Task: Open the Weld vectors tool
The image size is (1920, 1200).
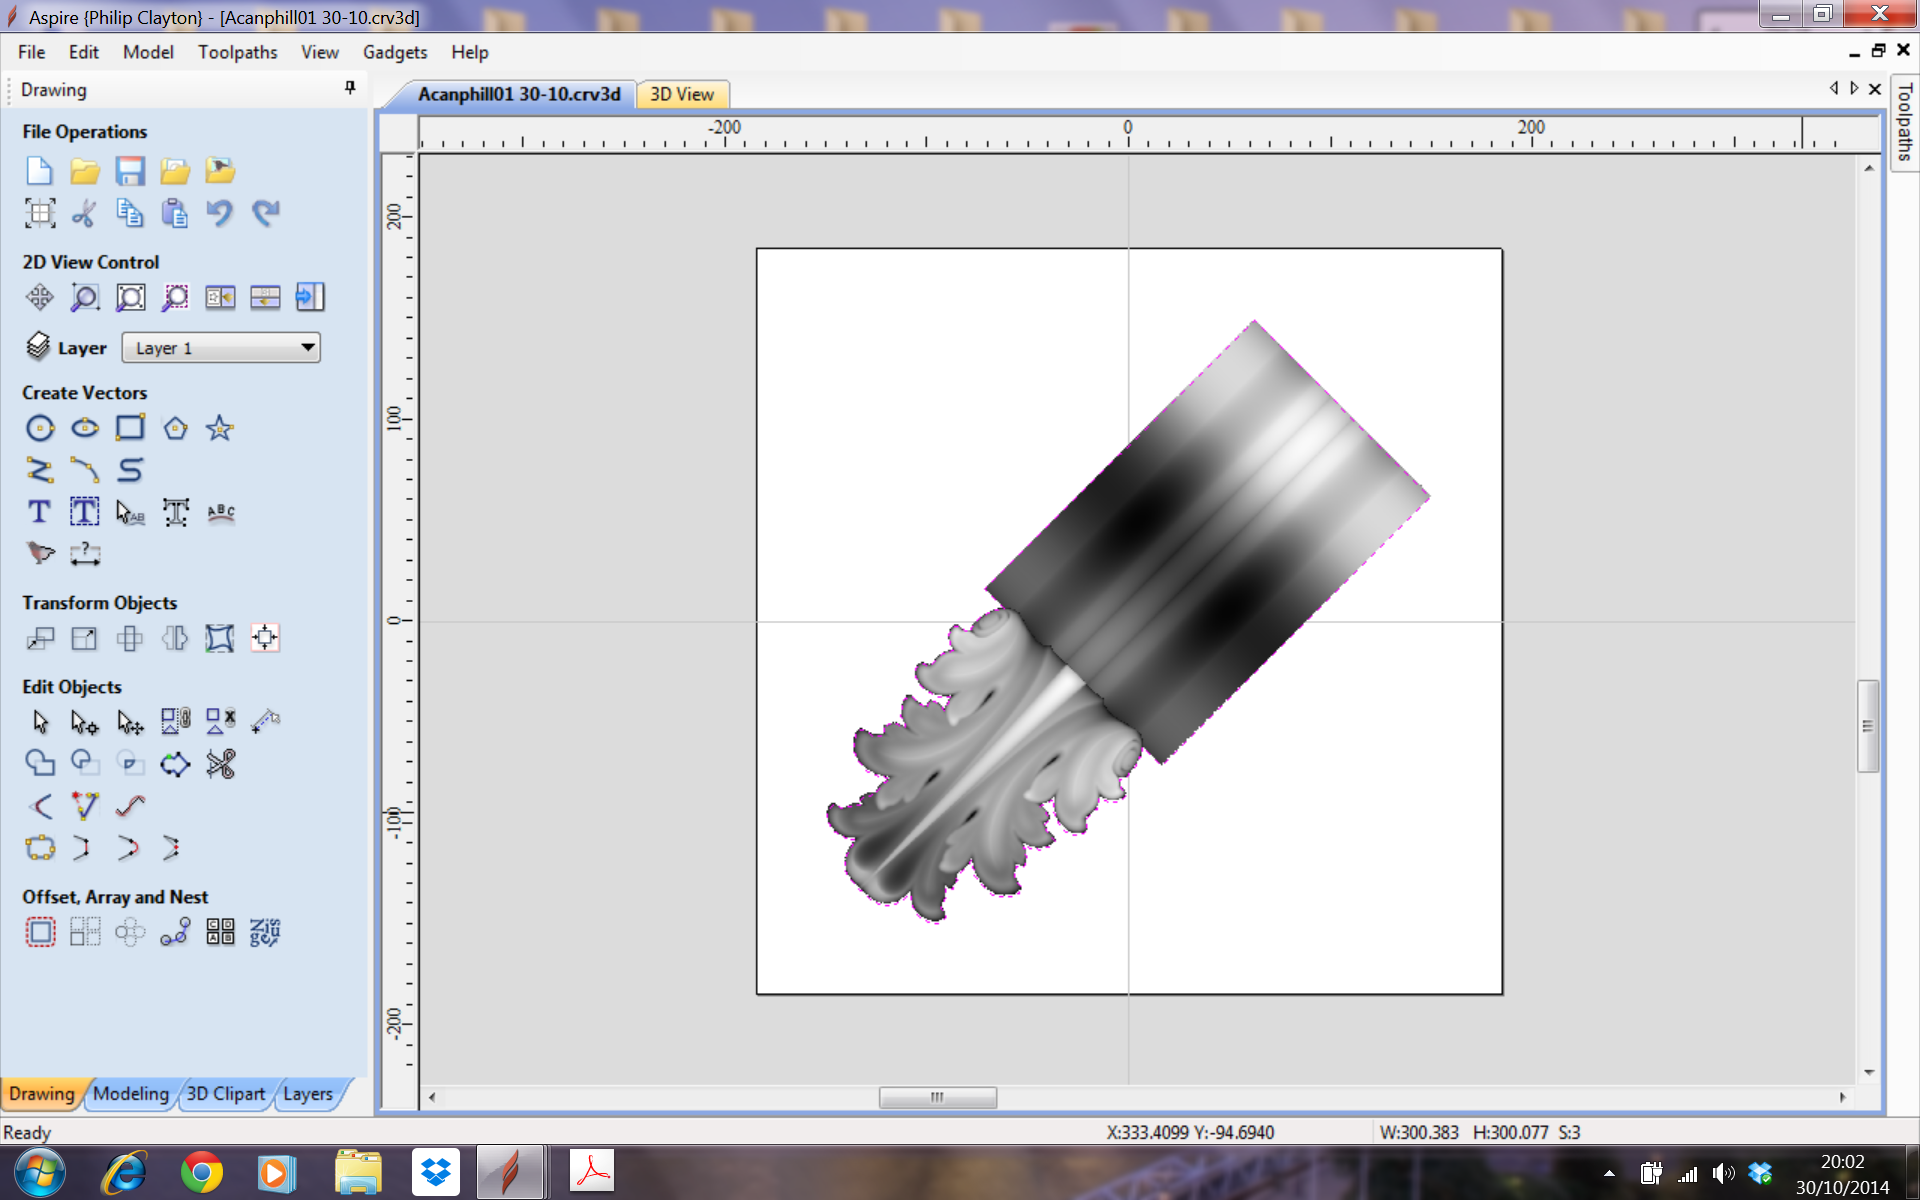Action: point(40,763)
